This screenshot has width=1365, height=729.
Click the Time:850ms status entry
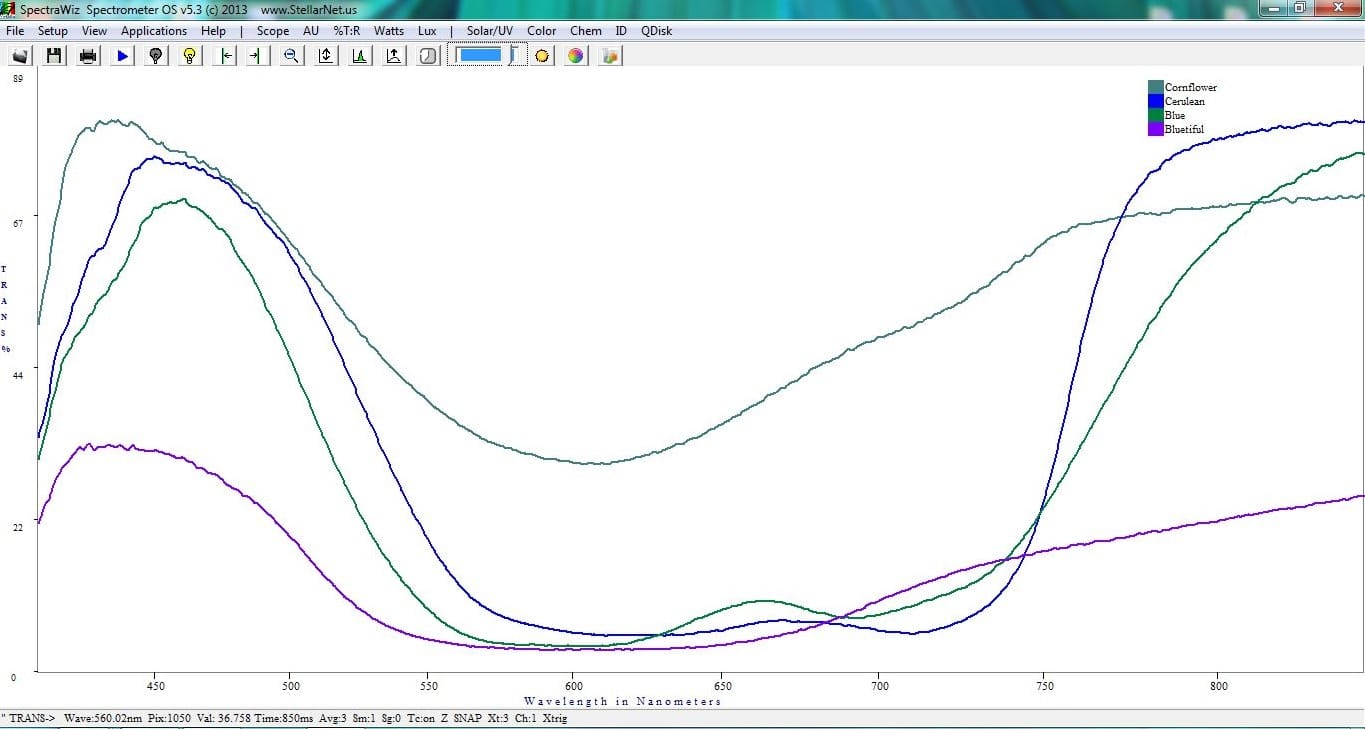(282, 718)
